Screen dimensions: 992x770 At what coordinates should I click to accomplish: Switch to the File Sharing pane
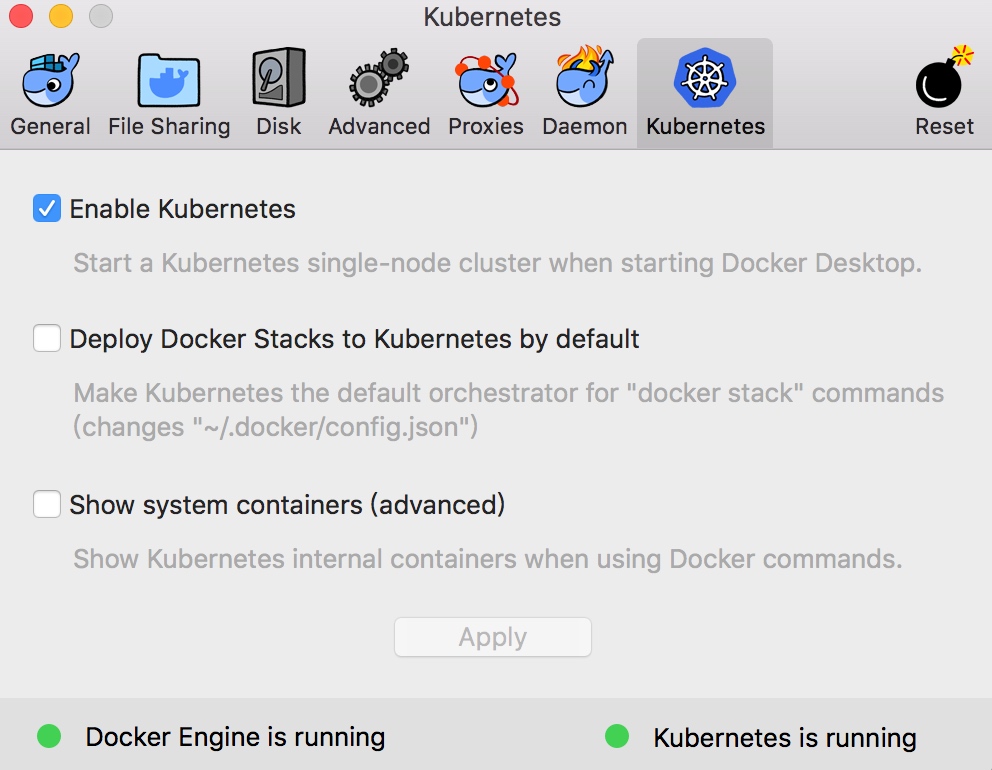pyautogui.click(x=169, y=82)
